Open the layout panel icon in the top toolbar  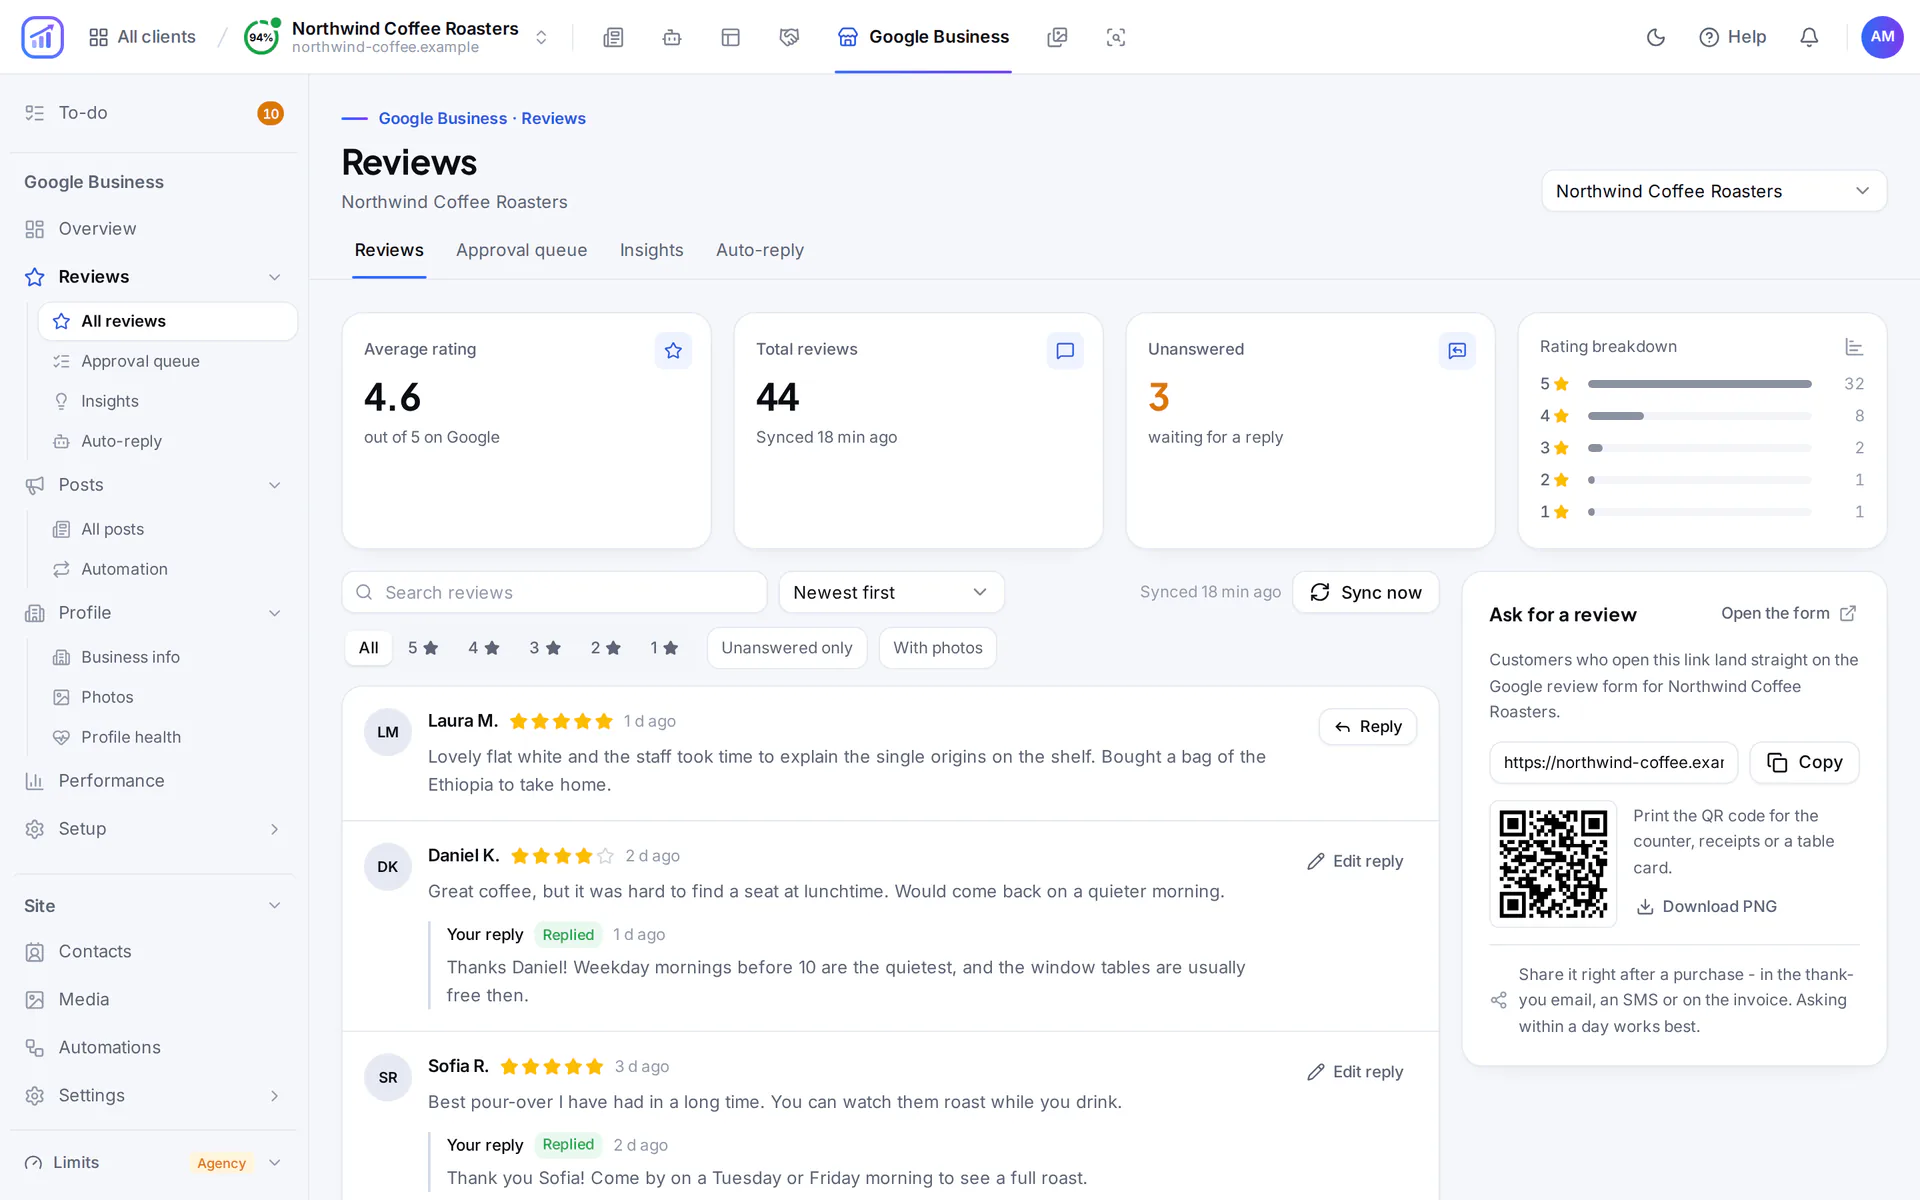[731, 37]
